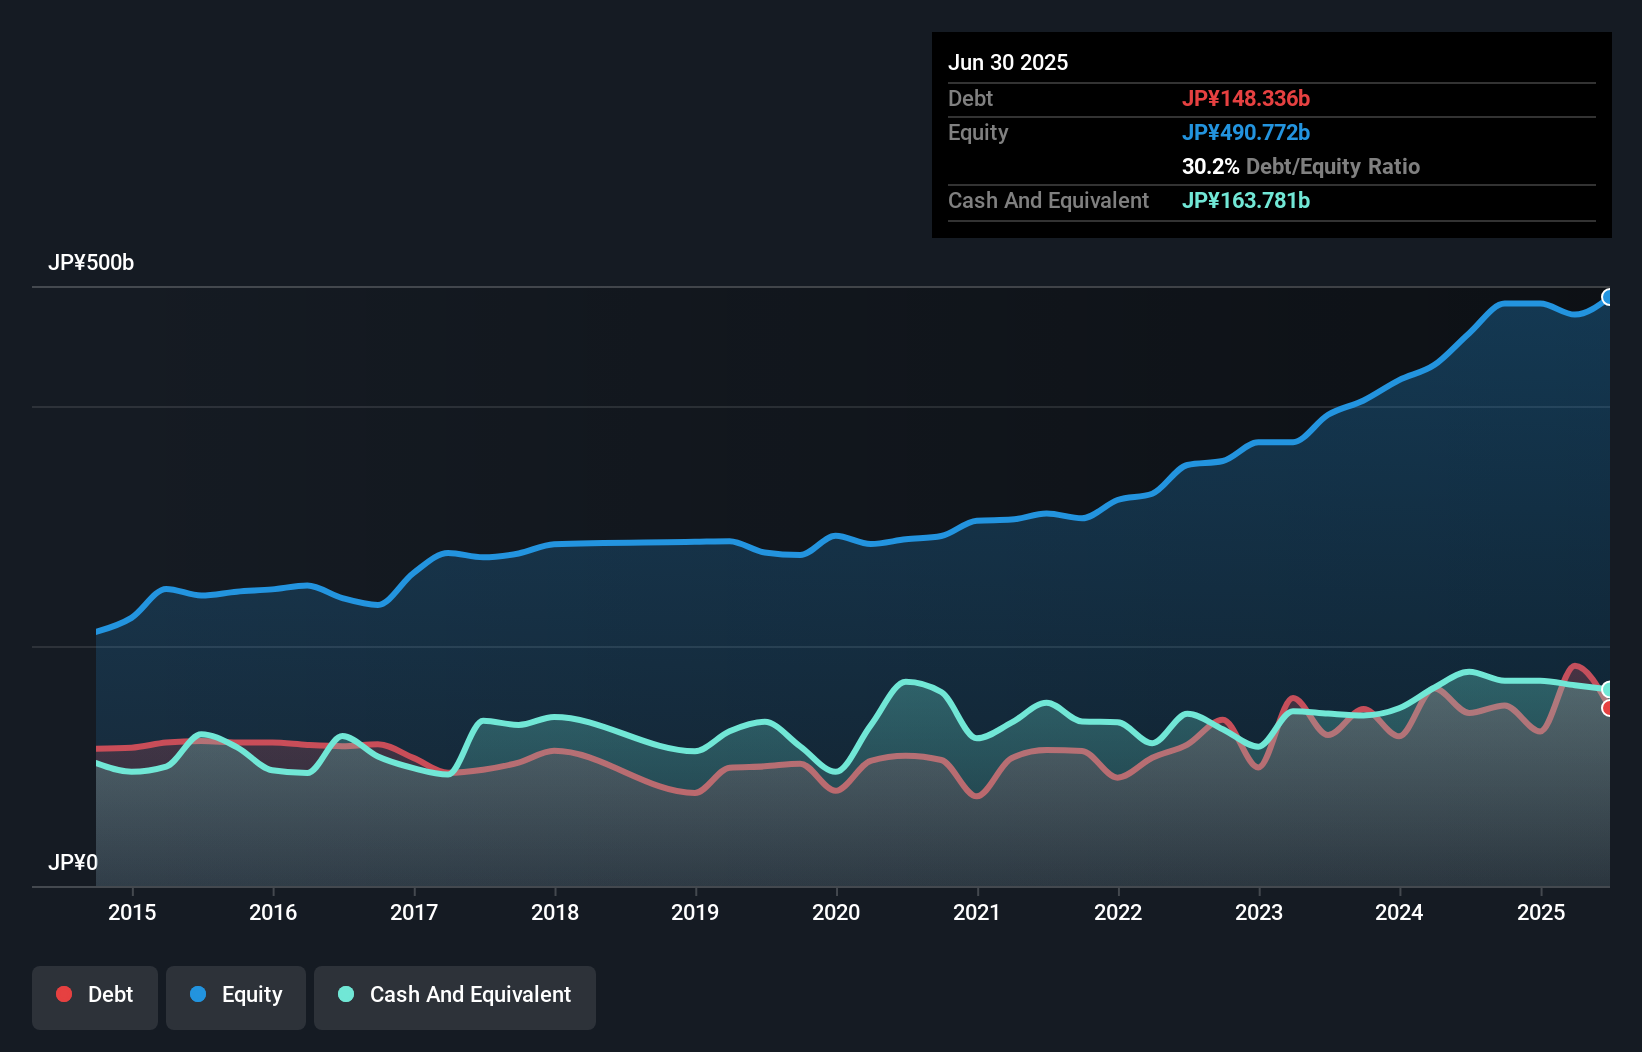Screen dimensions: 1642x1052
Task: Select the 2024 label on the x-axis
Action: (1399, 912)
